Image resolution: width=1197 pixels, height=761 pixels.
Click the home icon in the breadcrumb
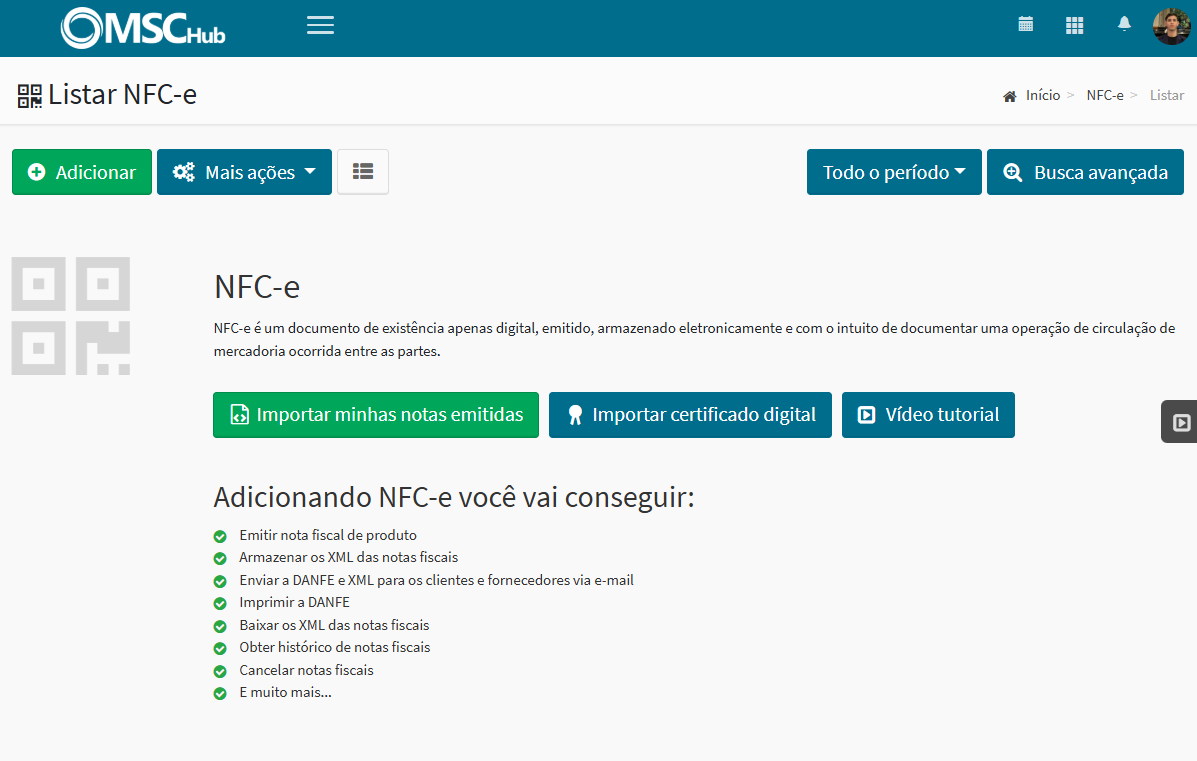(x=1009, y=95)
